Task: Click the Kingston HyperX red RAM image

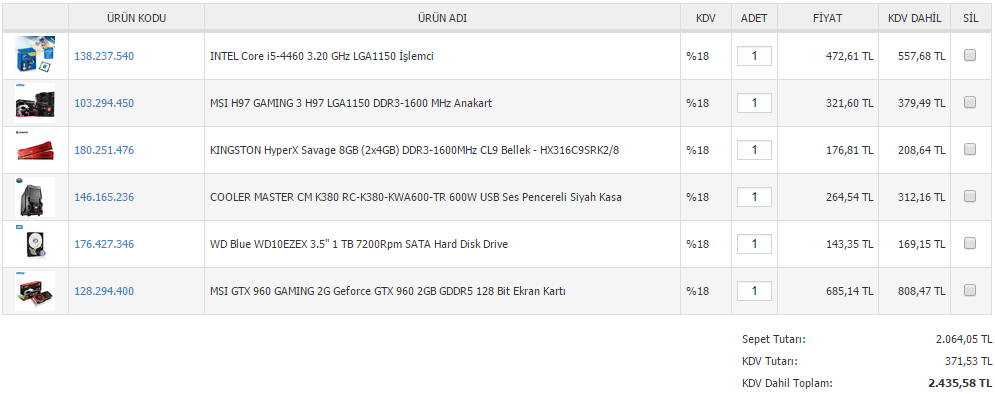Action: pos(35,150)
